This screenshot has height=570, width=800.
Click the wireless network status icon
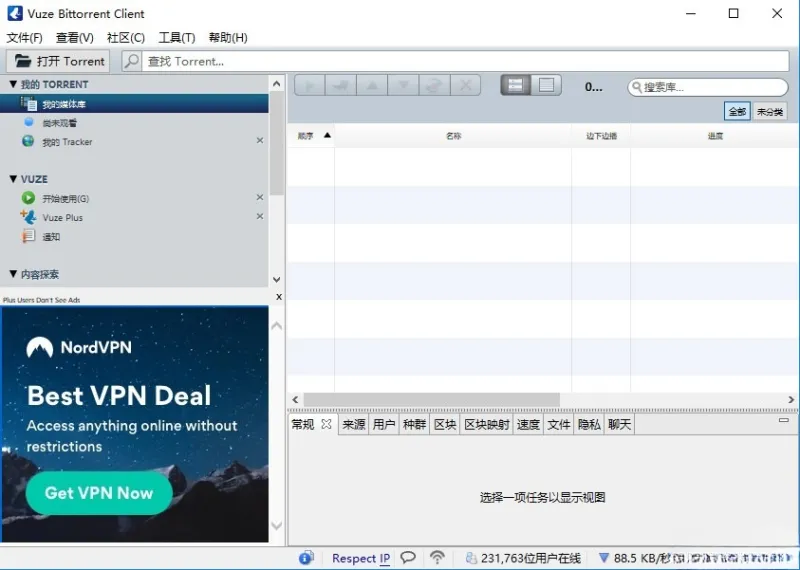coord(437,557)
